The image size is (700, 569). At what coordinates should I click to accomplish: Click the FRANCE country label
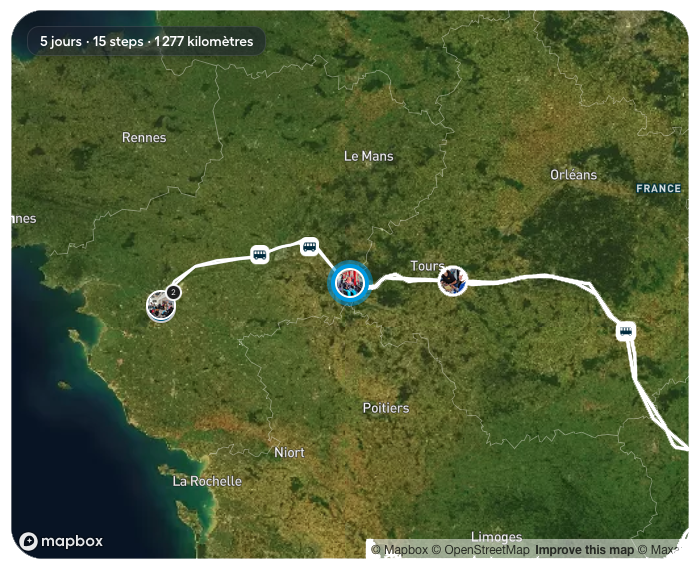click(659, 188)
